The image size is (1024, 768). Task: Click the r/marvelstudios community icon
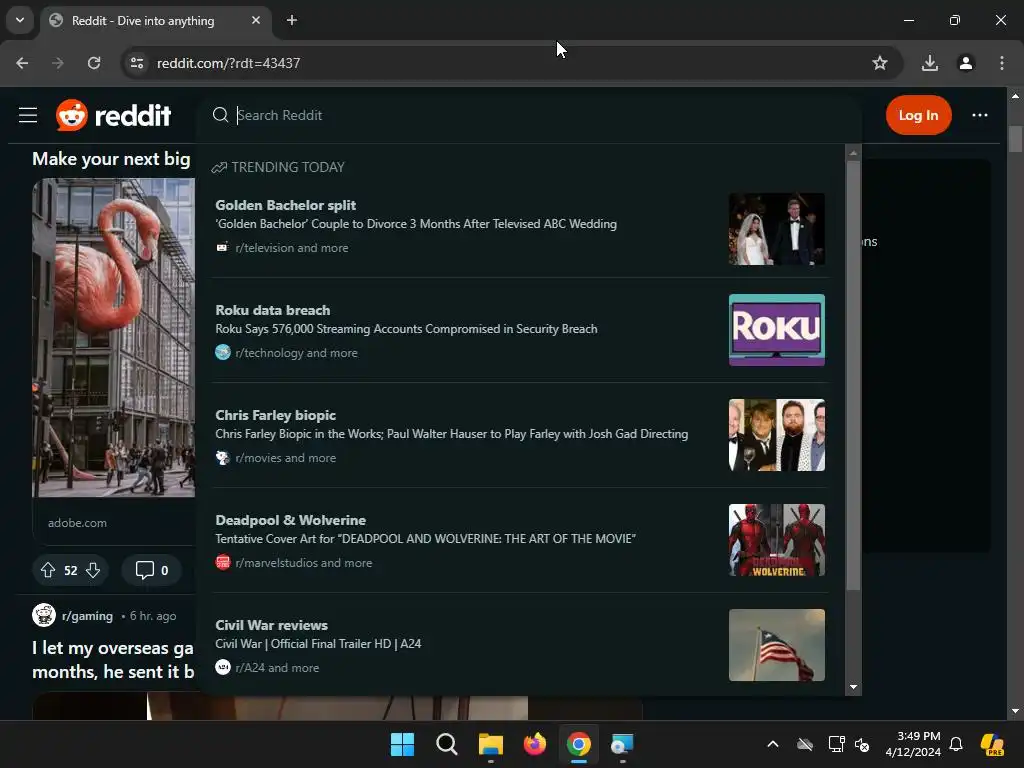(223, 562)
